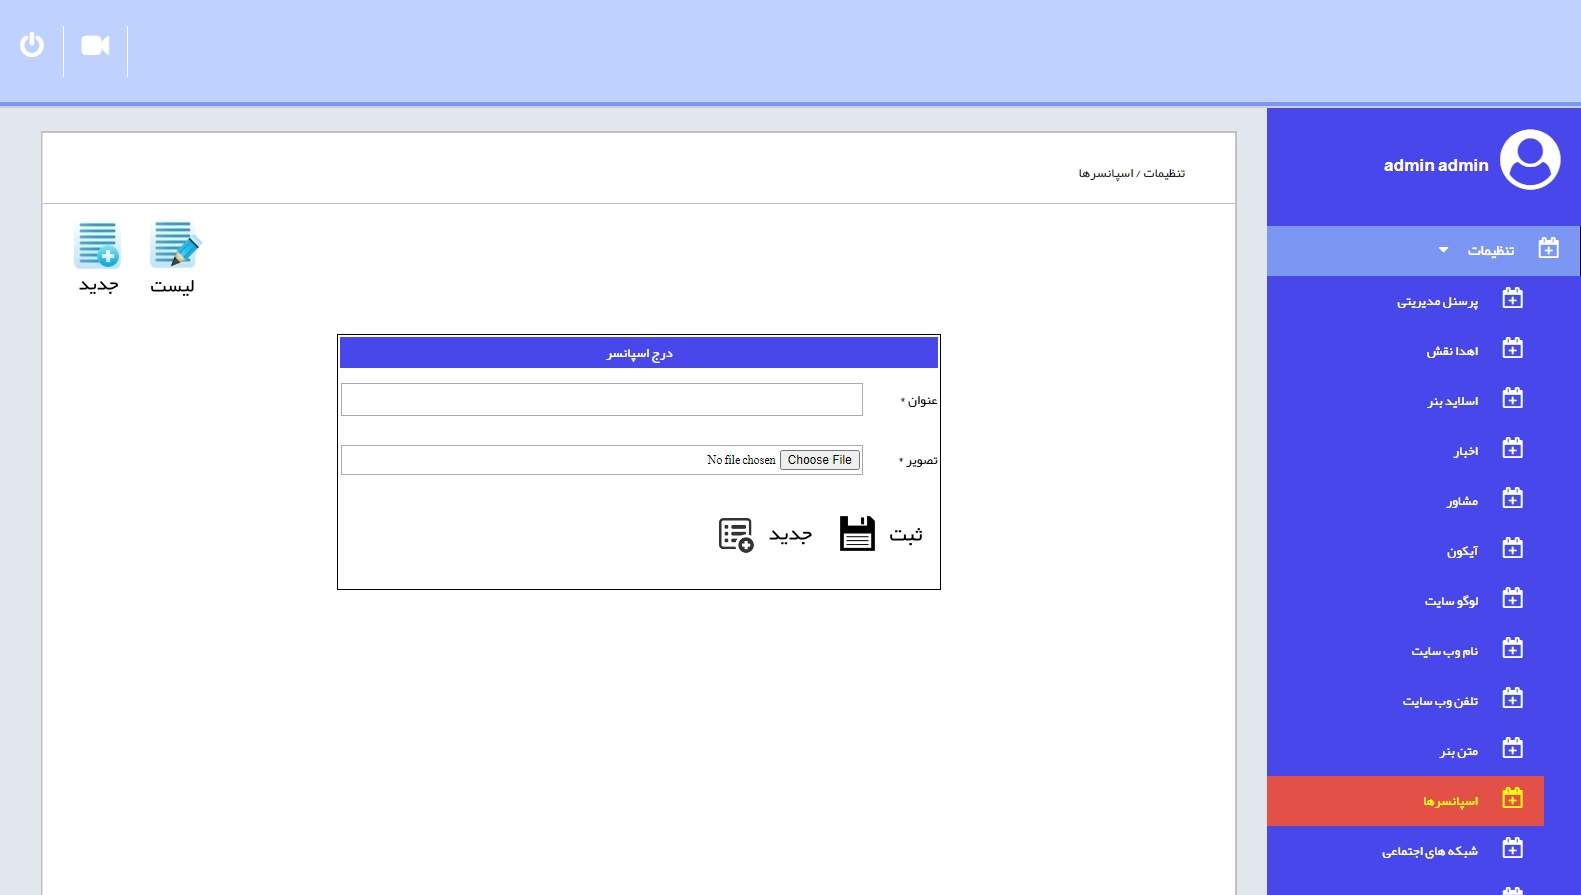Click calendar icon next to اخبار
The height and width of the screenshot is (895, 1581).
click(x=1512, y=449)
